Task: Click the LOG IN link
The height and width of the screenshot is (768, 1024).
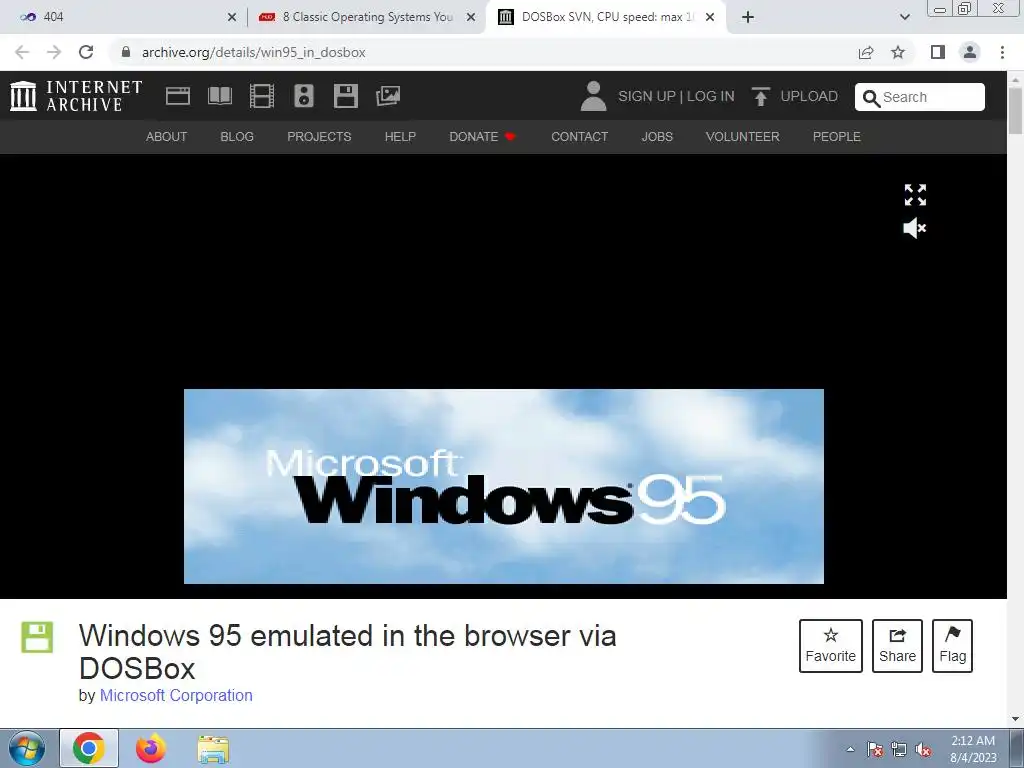Action: (x=711, y=96)
